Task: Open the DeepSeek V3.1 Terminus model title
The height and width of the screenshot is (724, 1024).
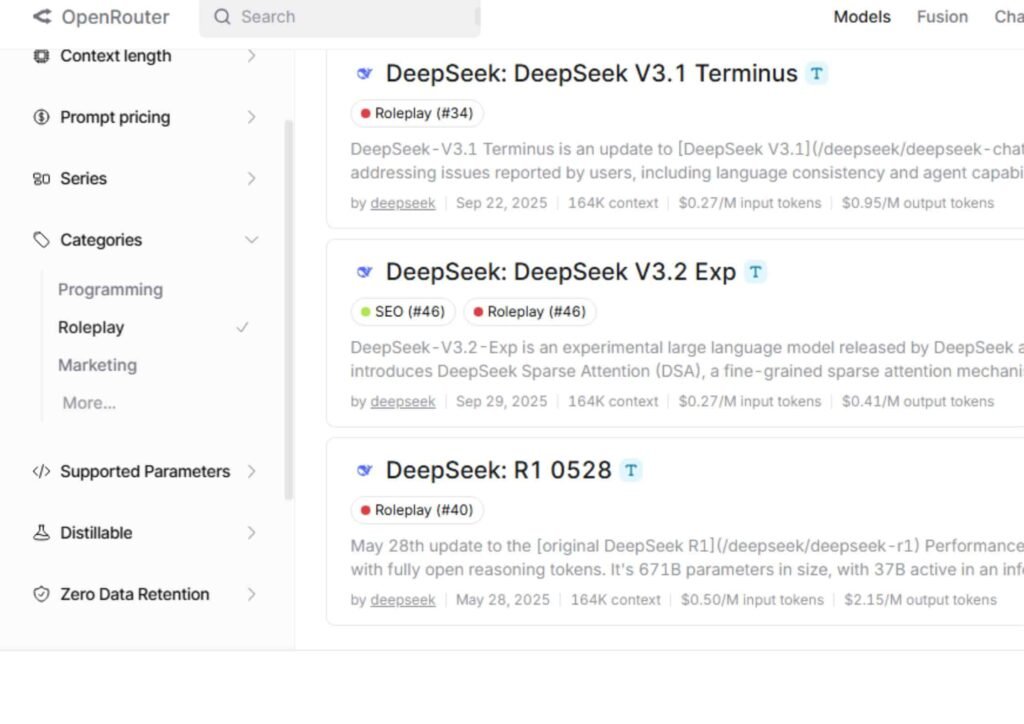Action: coord(592,73)
